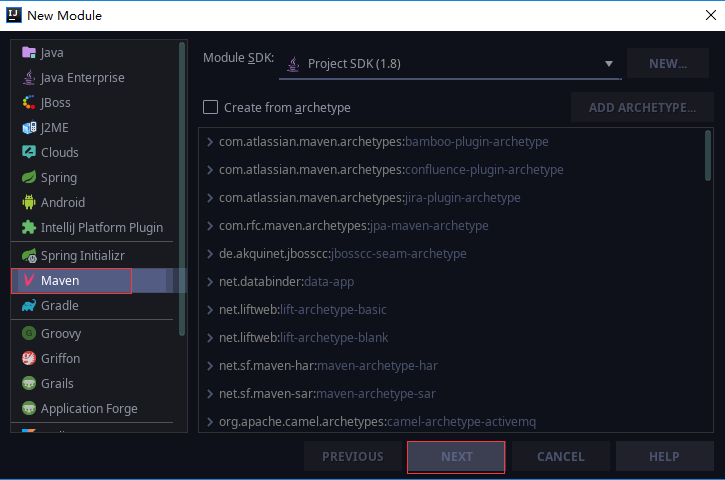Expand jira-plugin-archetype entry

coord(210,197)
